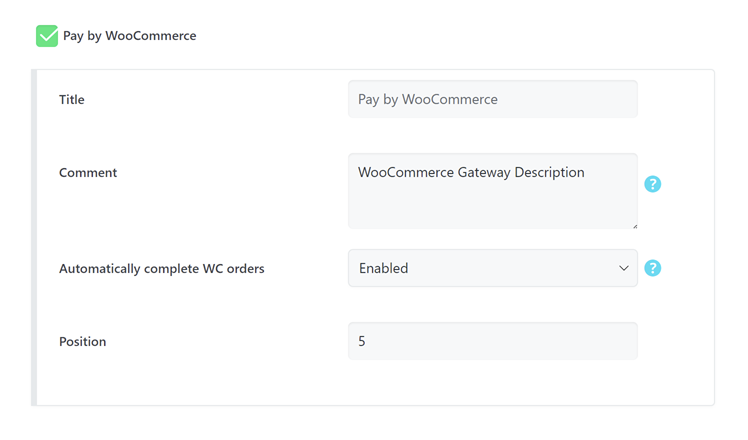
Task: Click the Comment field label
Action: 88,173
